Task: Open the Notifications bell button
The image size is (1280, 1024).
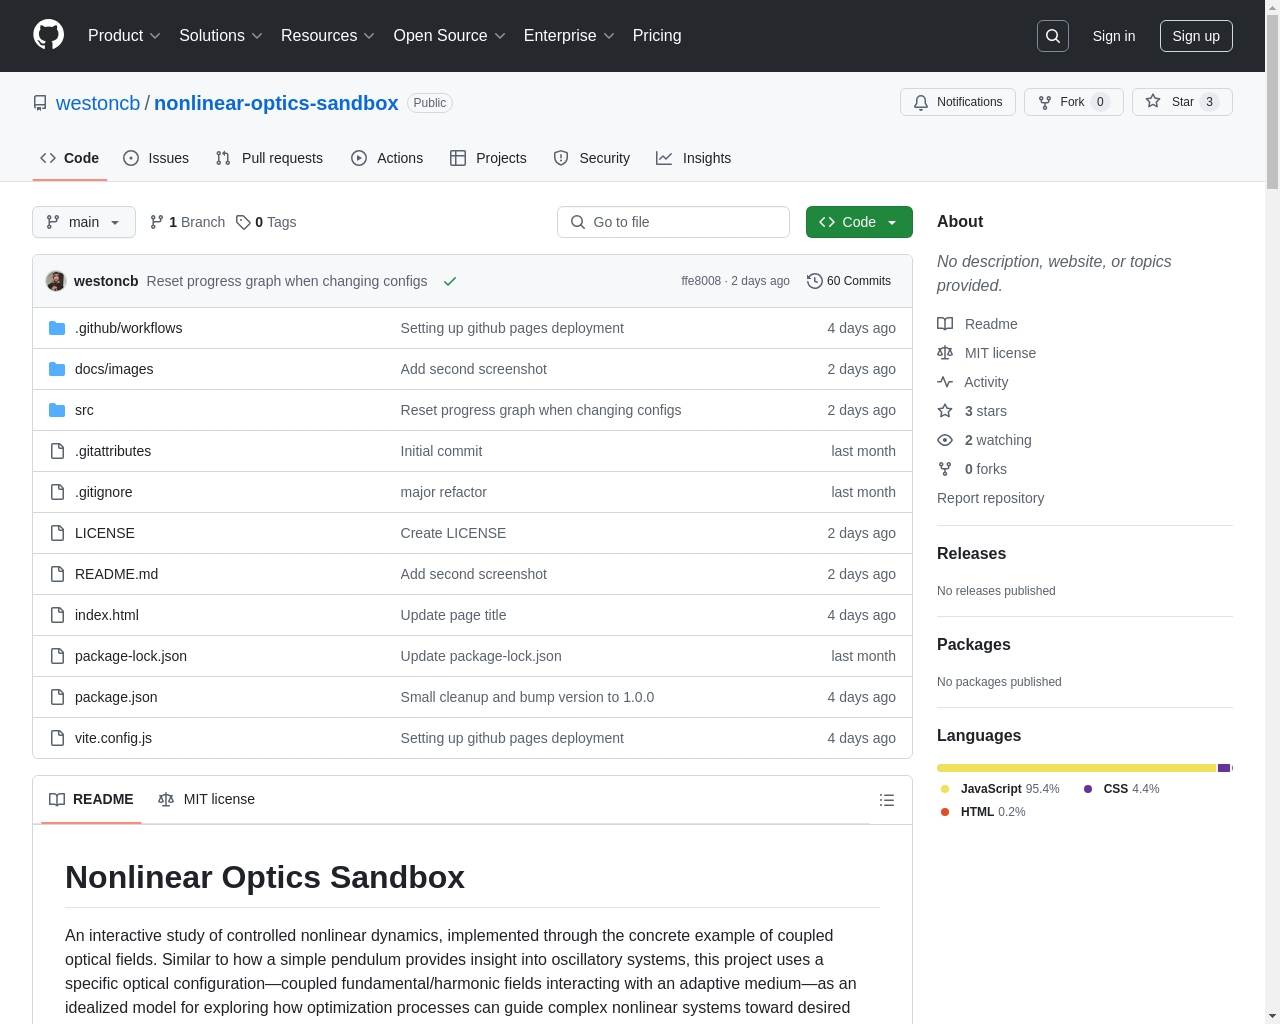Action: [x=958, y=102]
